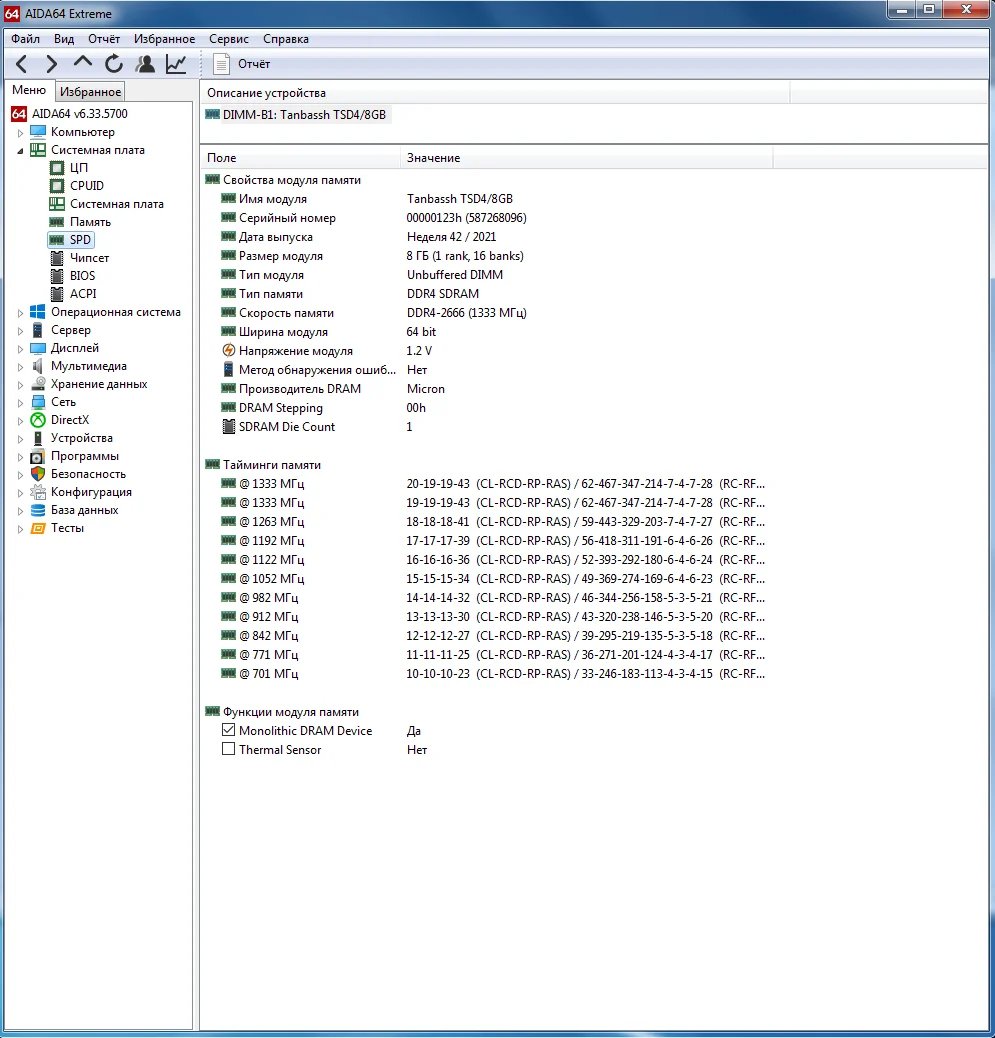Click the Сеть network icon

(x=38, y=402)
